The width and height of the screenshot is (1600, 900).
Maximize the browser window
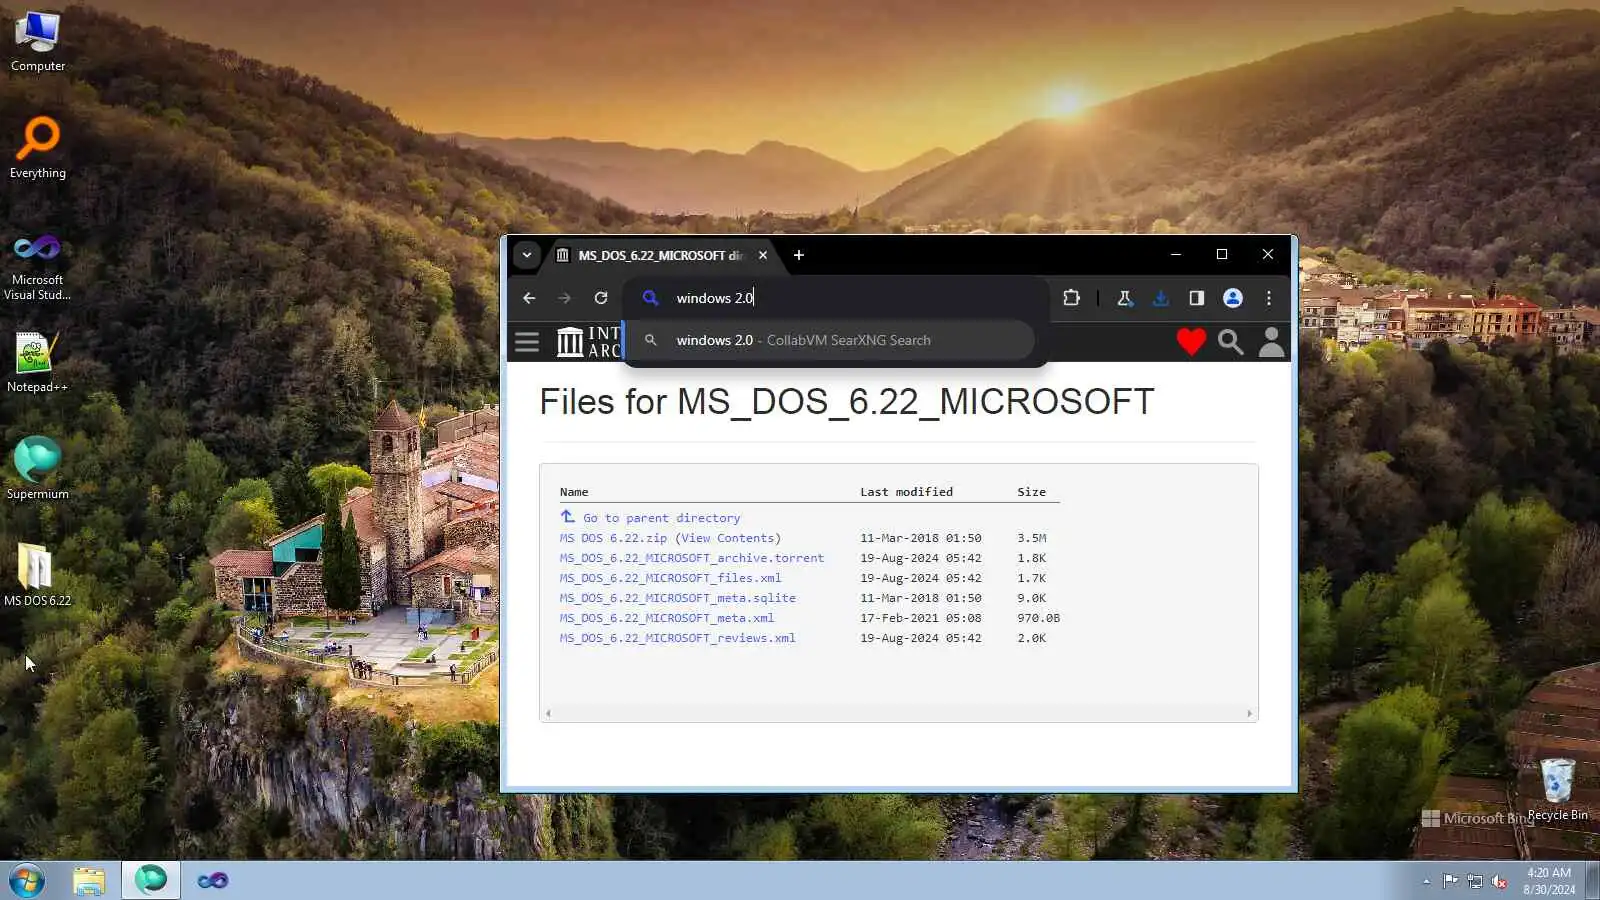pos(1222,254)
